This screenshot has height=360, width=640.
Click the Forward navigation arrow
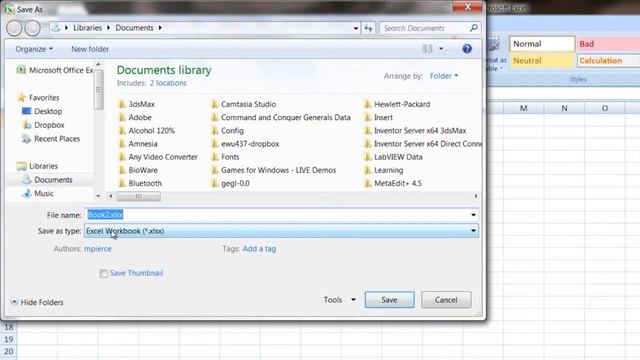click(32, 28)
